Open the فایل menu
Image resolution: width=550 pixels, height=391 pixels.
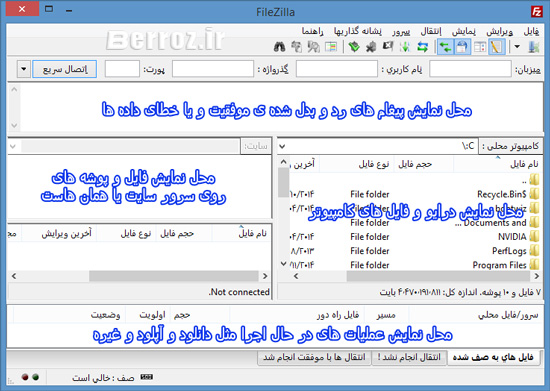point(531,32)
